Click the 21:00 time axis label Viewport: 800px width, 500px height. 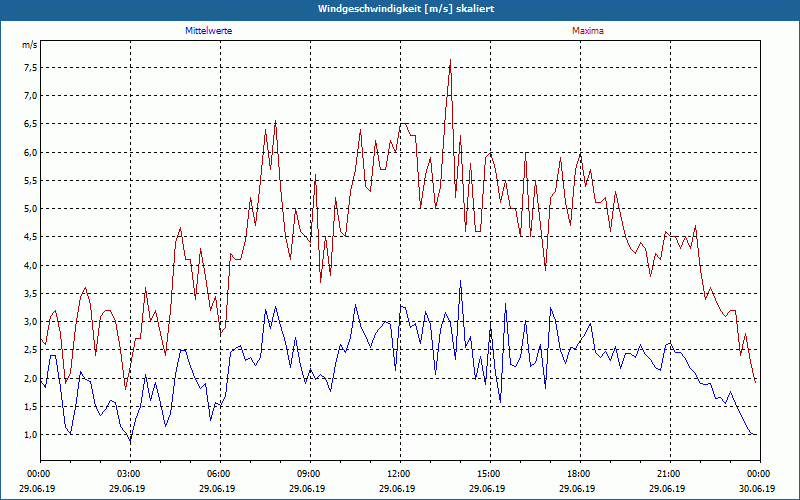[x=670, y=474]
